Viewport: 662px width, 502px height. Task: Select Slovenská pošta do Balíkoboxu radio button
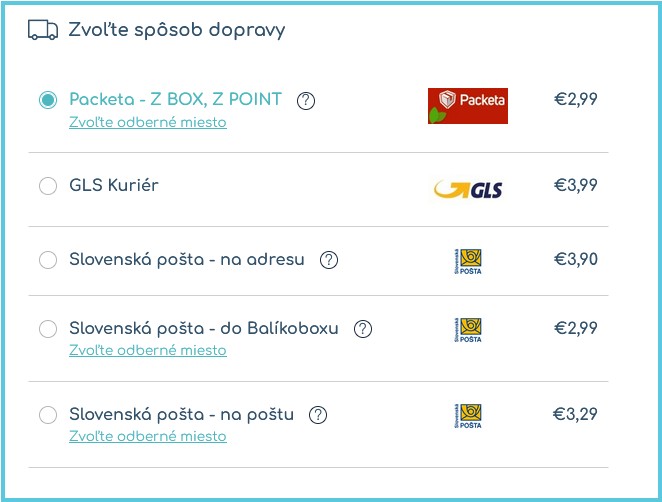click(48, 329)
